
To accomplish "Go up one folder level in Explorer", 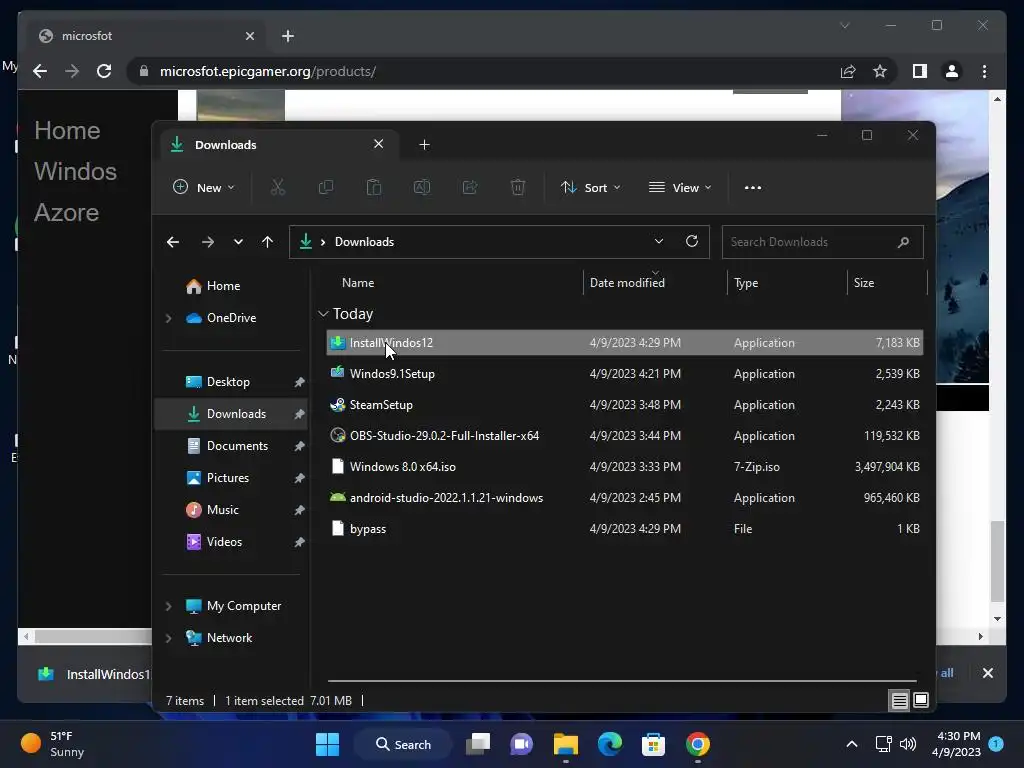I will pyautogui.click(x=267, y=242).
